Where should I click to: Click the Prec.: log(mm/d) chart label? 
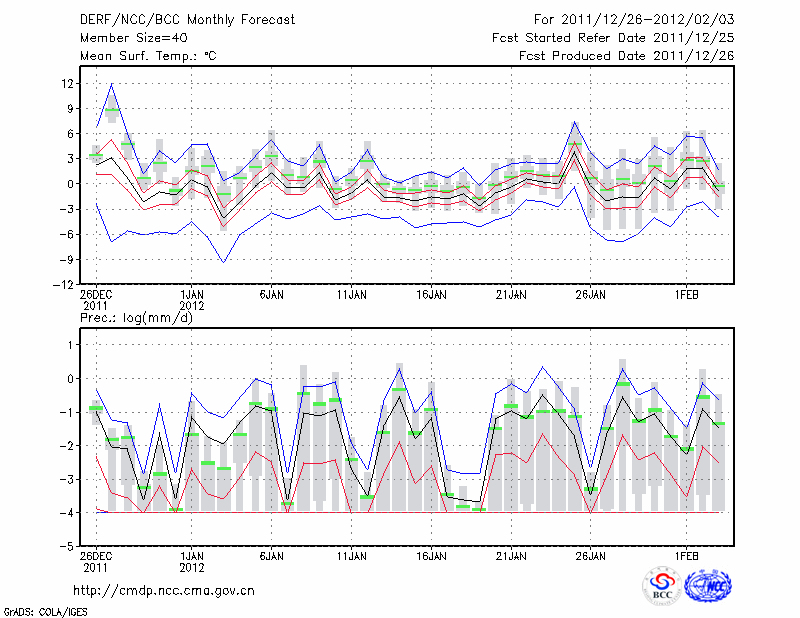(136, 318)
